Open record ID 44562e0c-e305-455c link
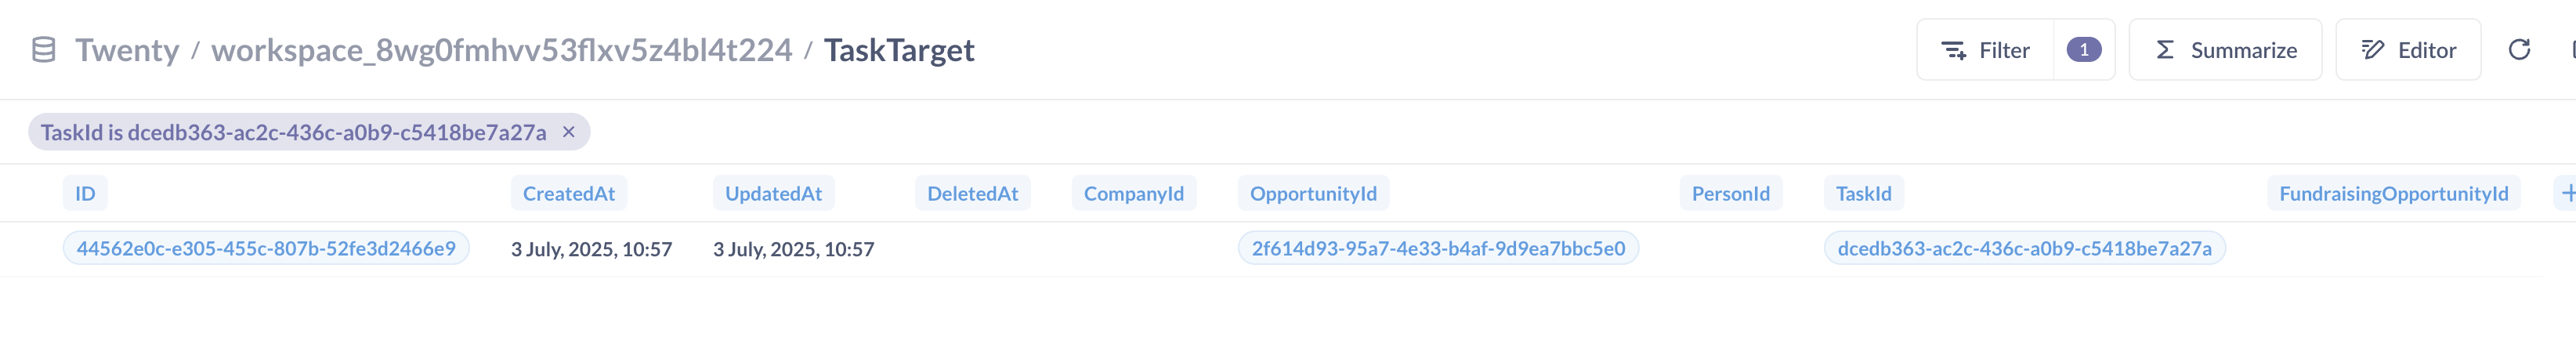The height and width of the screenshot is (348, 2576). tap(266, 248)
